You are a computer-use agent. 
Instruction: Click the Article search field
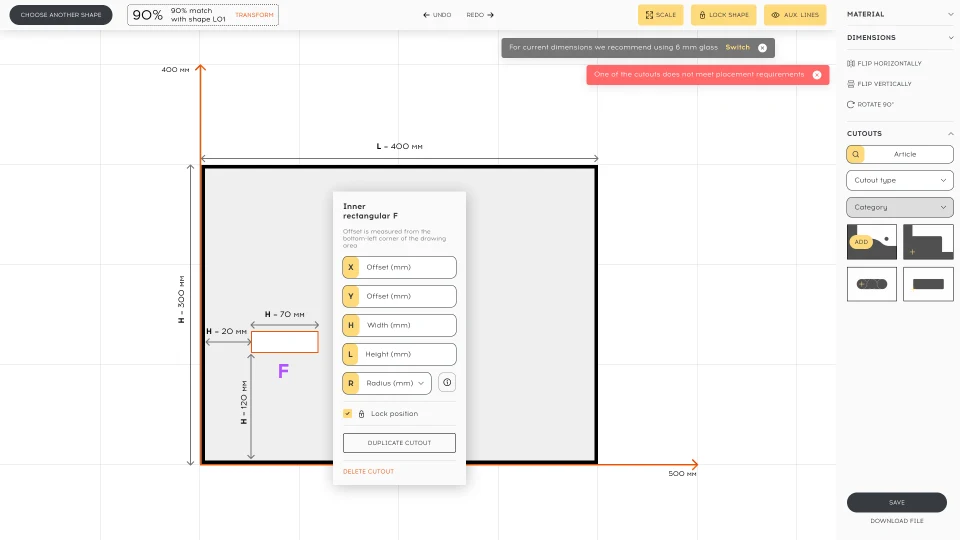pyautogui.click(x=900, y=154)
